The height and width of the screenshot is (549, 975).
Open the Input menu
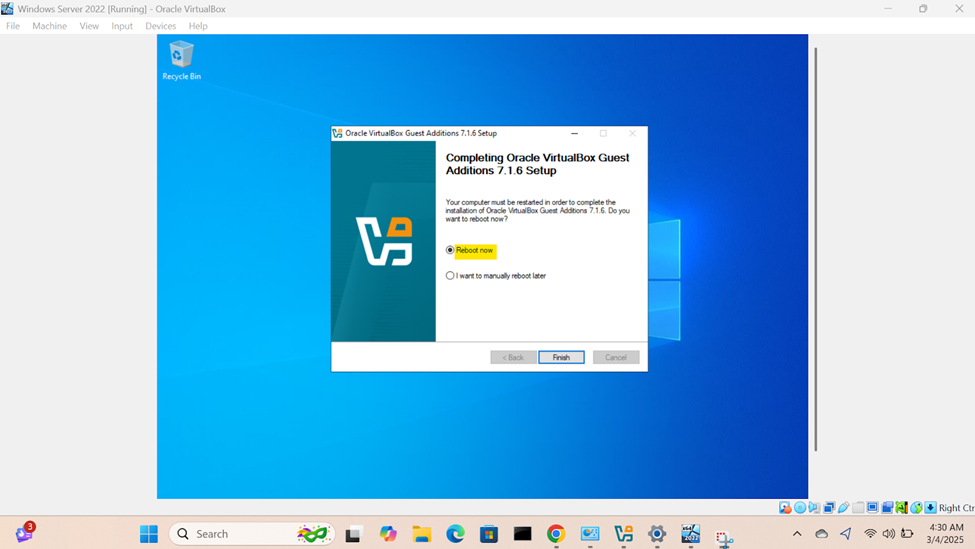(x=122, y=25)
